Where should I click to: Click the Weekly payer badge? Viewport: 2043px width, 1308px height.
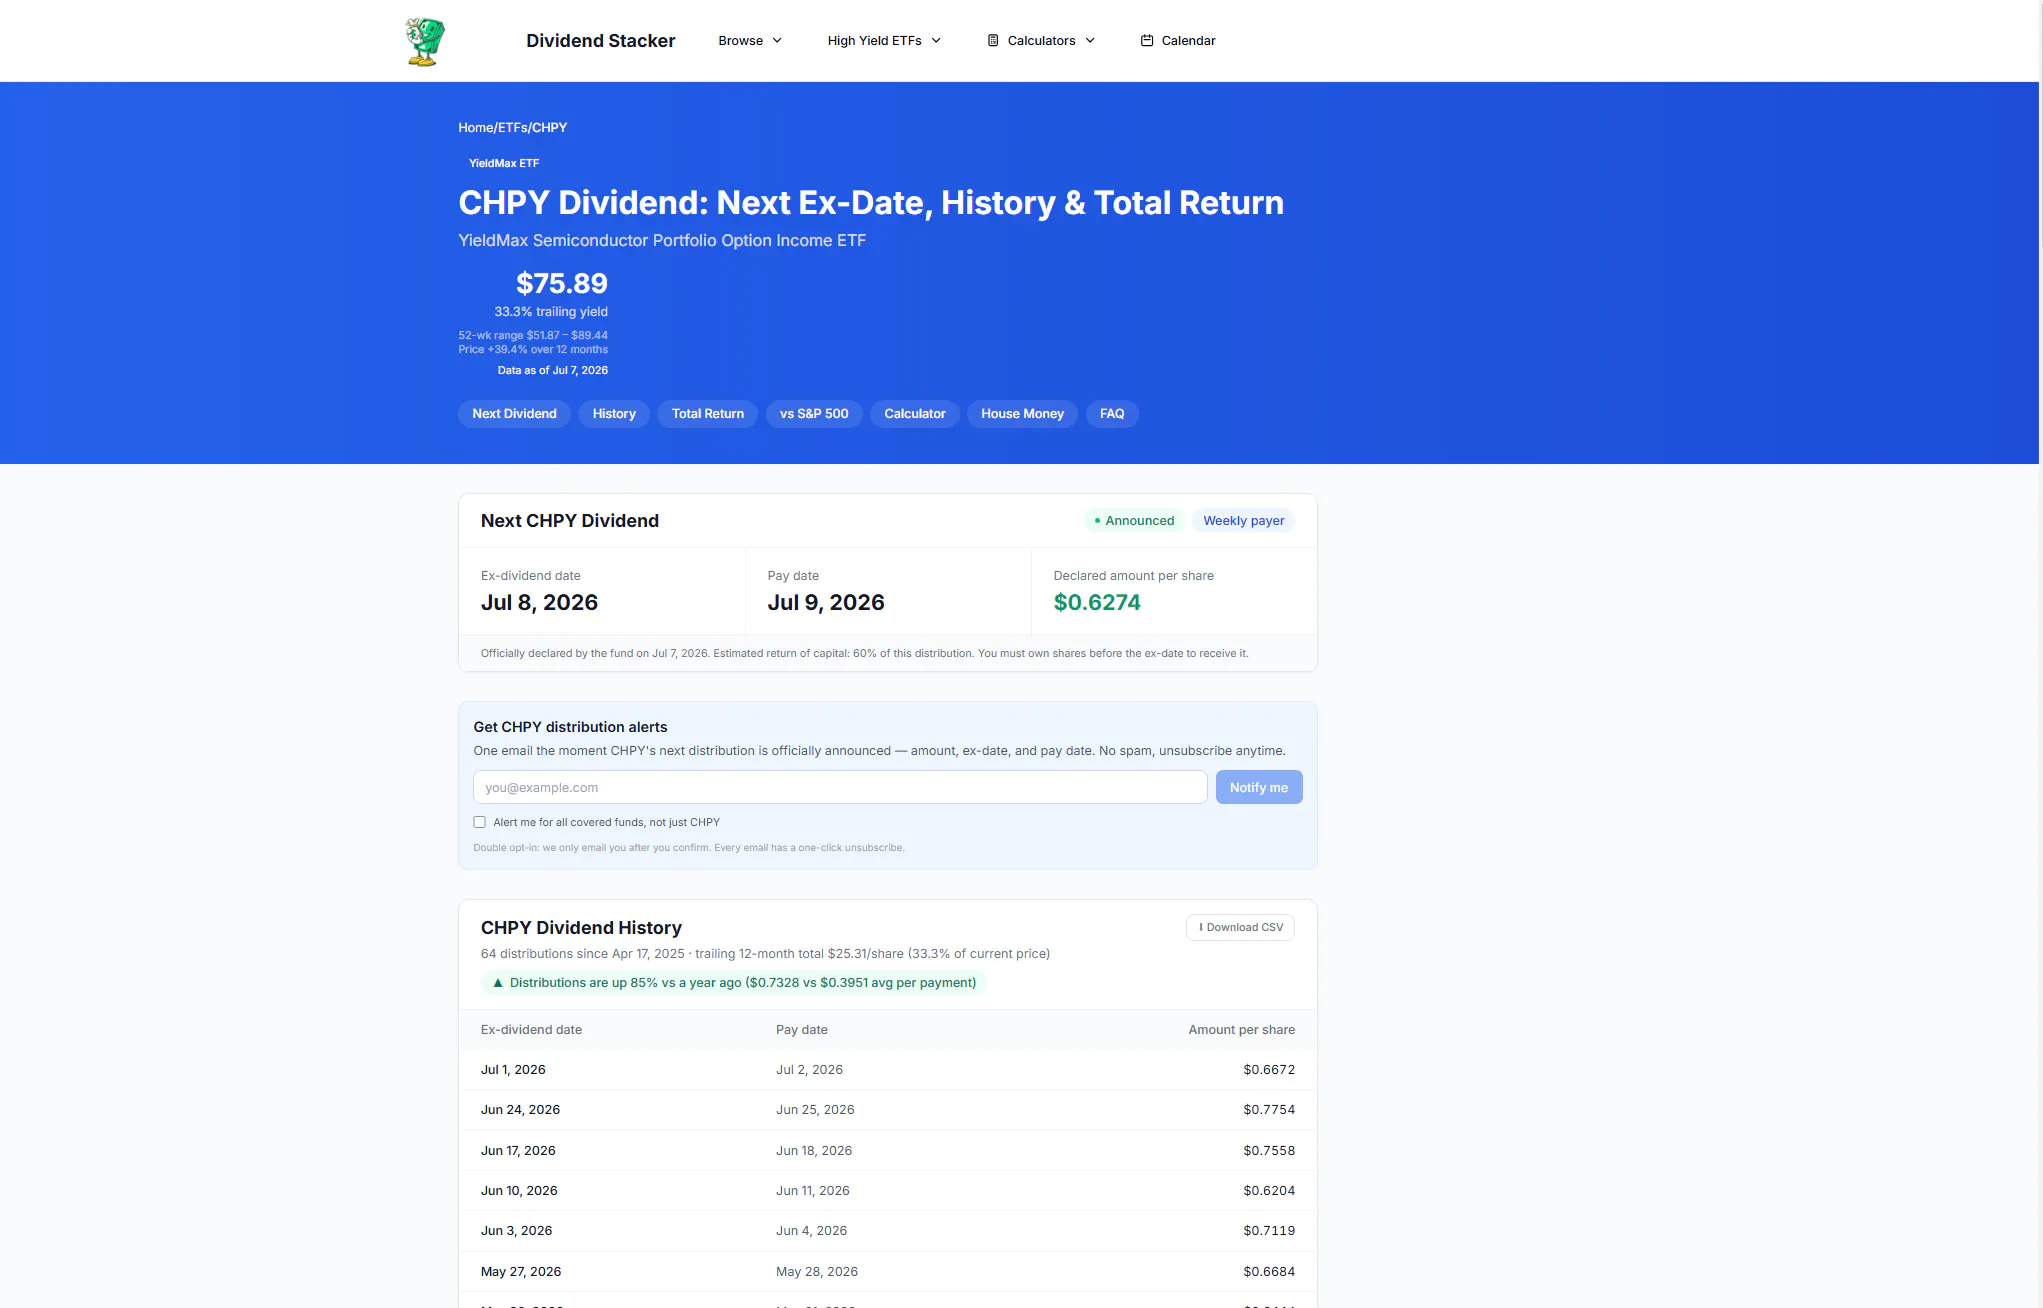pos(1244,521)
